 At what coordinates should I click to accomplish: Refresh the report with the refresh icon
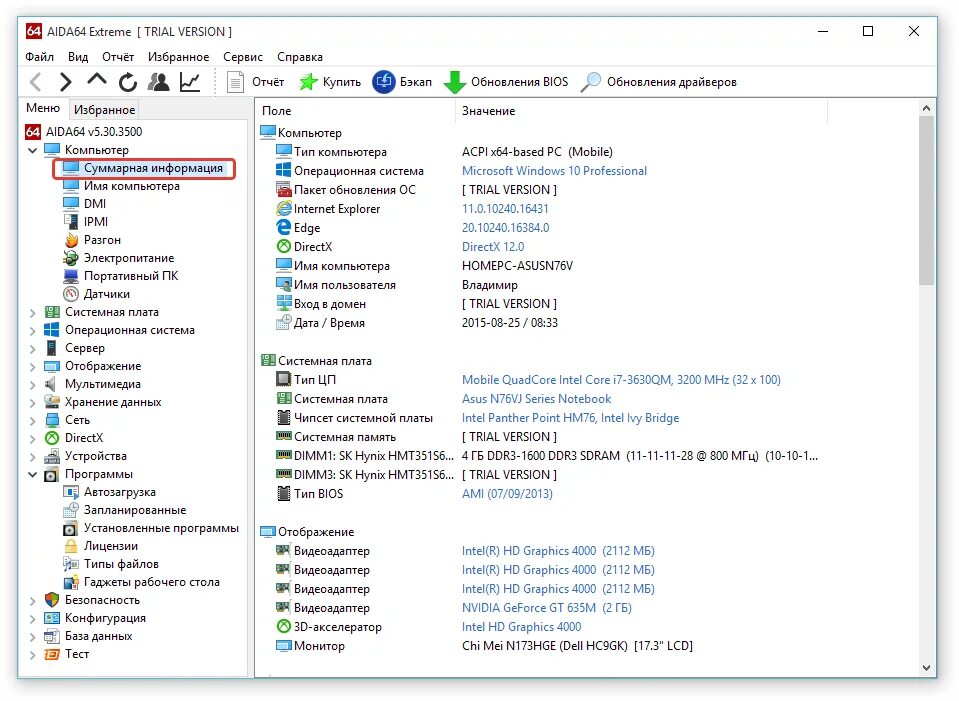point(127,82)
